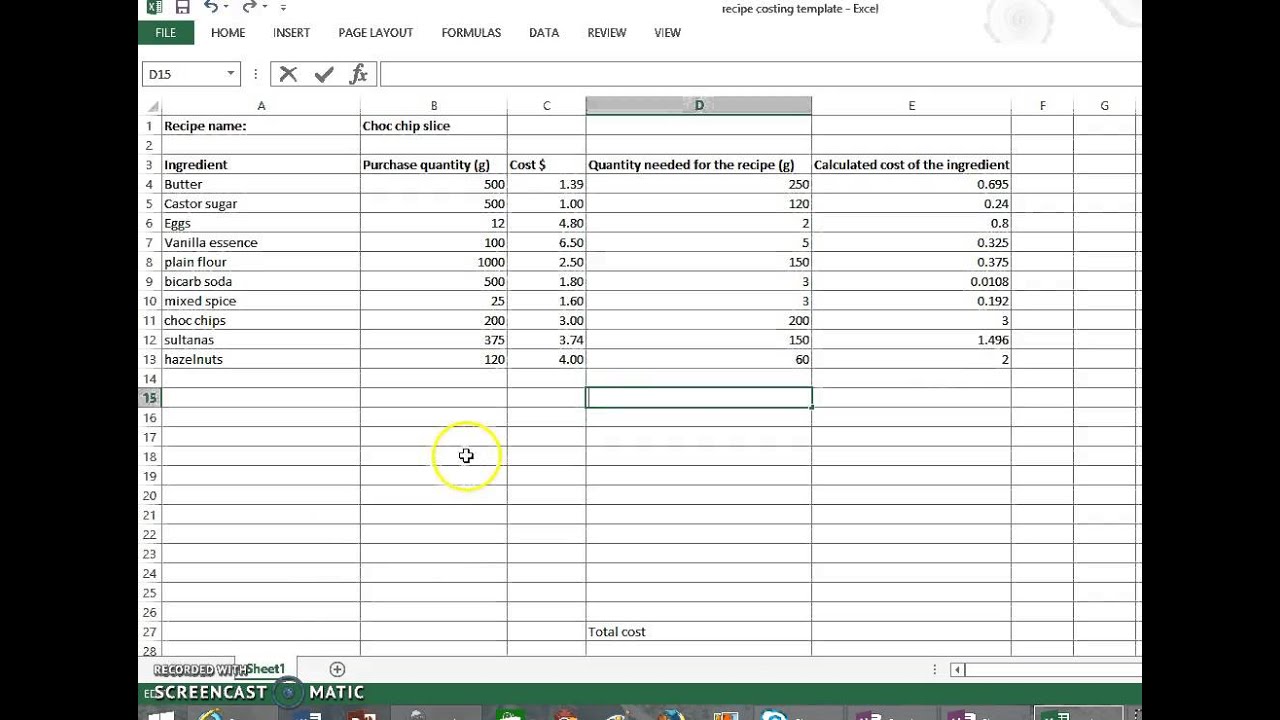This screenshot has height=720, width=1280.
Task: Click the 'Castor sugar' cell
Action: [261, 204]
